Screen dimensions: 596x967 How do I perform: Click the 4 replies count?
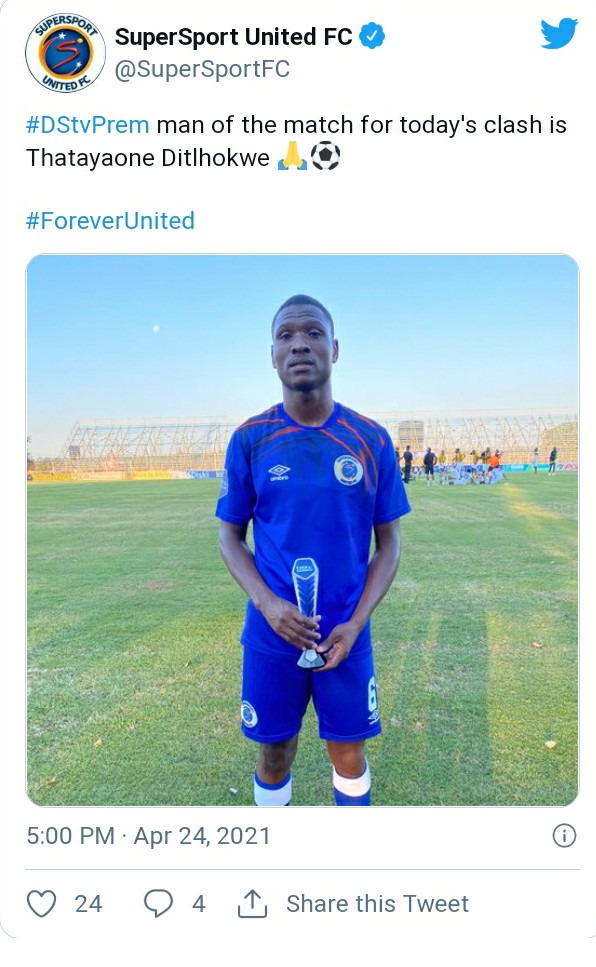coord(199,904)
